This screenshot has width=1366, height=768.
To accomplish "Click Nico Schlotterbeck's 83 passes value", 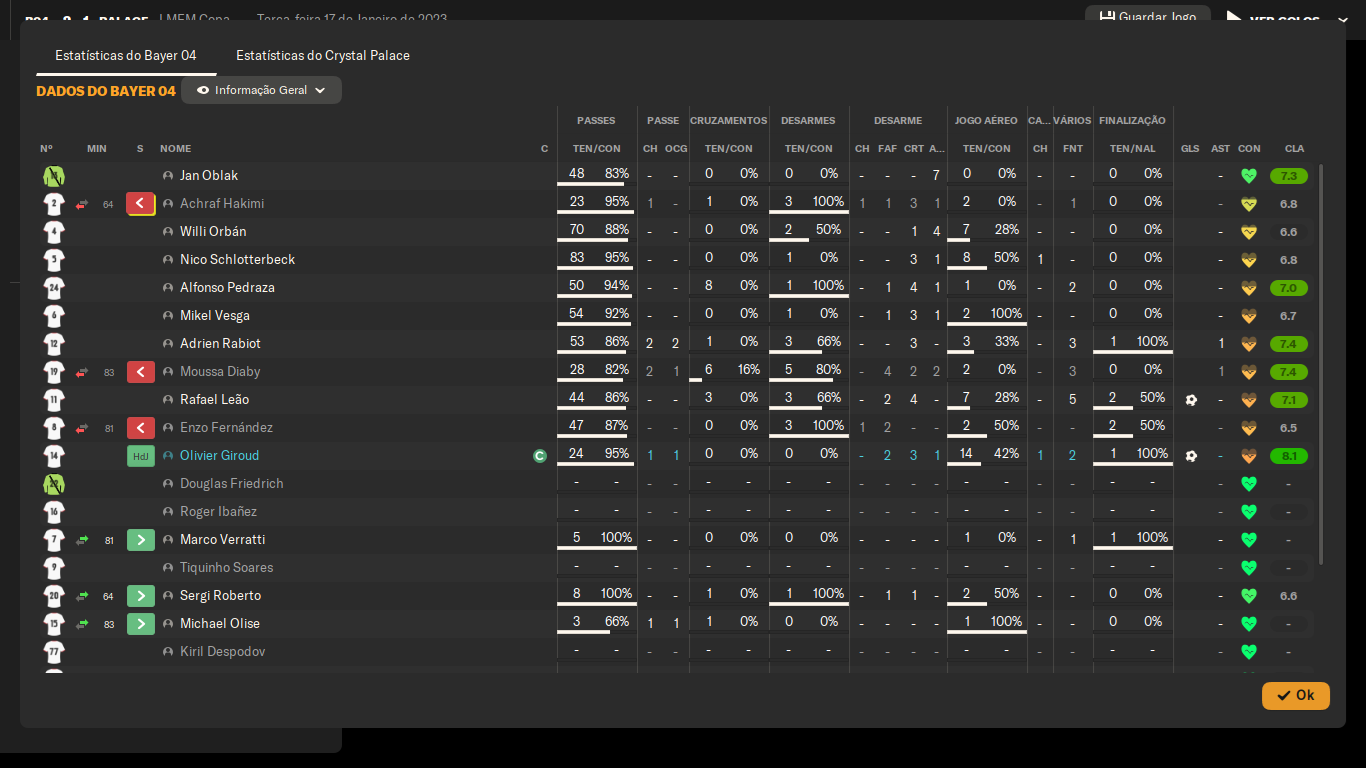I will 576,258.
